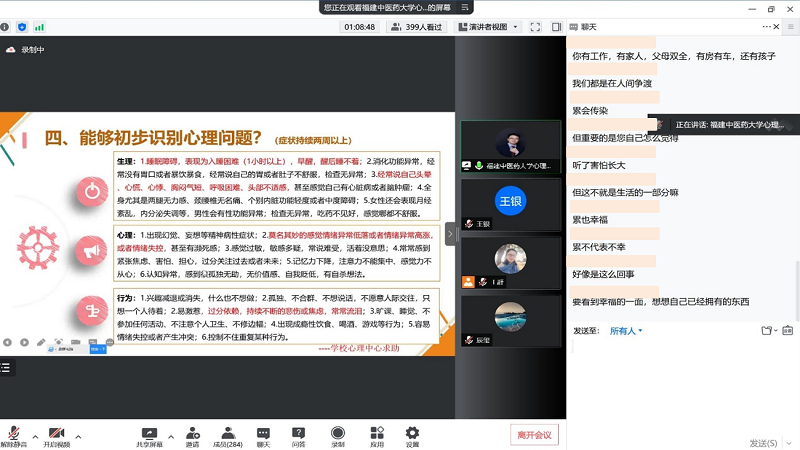Open the 演讲者视图 view dropdown

pyautogui.click(x=488, y=27)
